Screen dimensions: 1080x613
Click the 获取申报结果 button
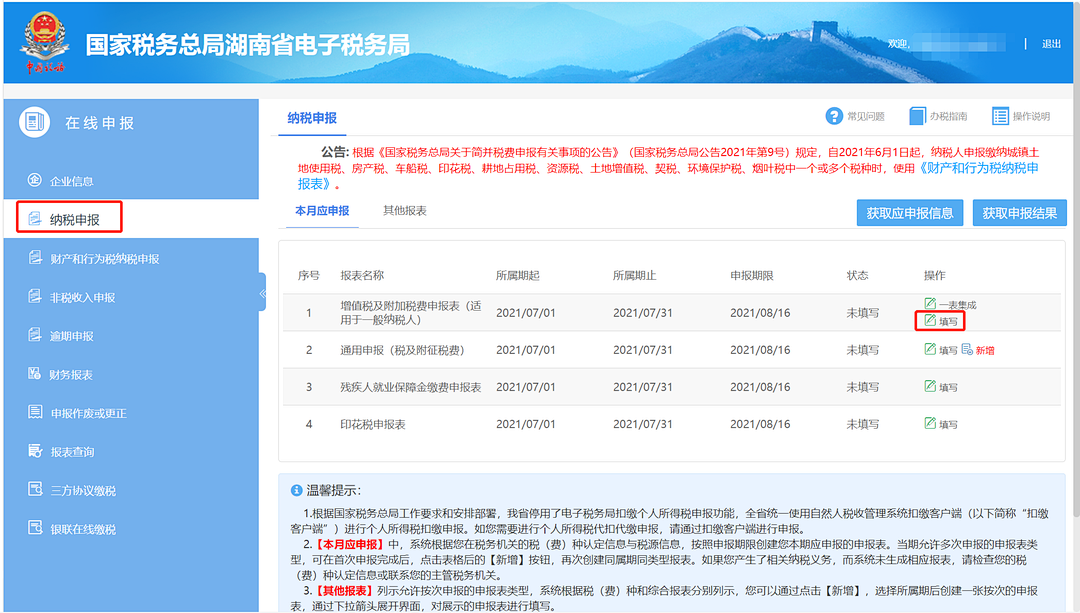pyautogui.click(x=1019, y=213)
